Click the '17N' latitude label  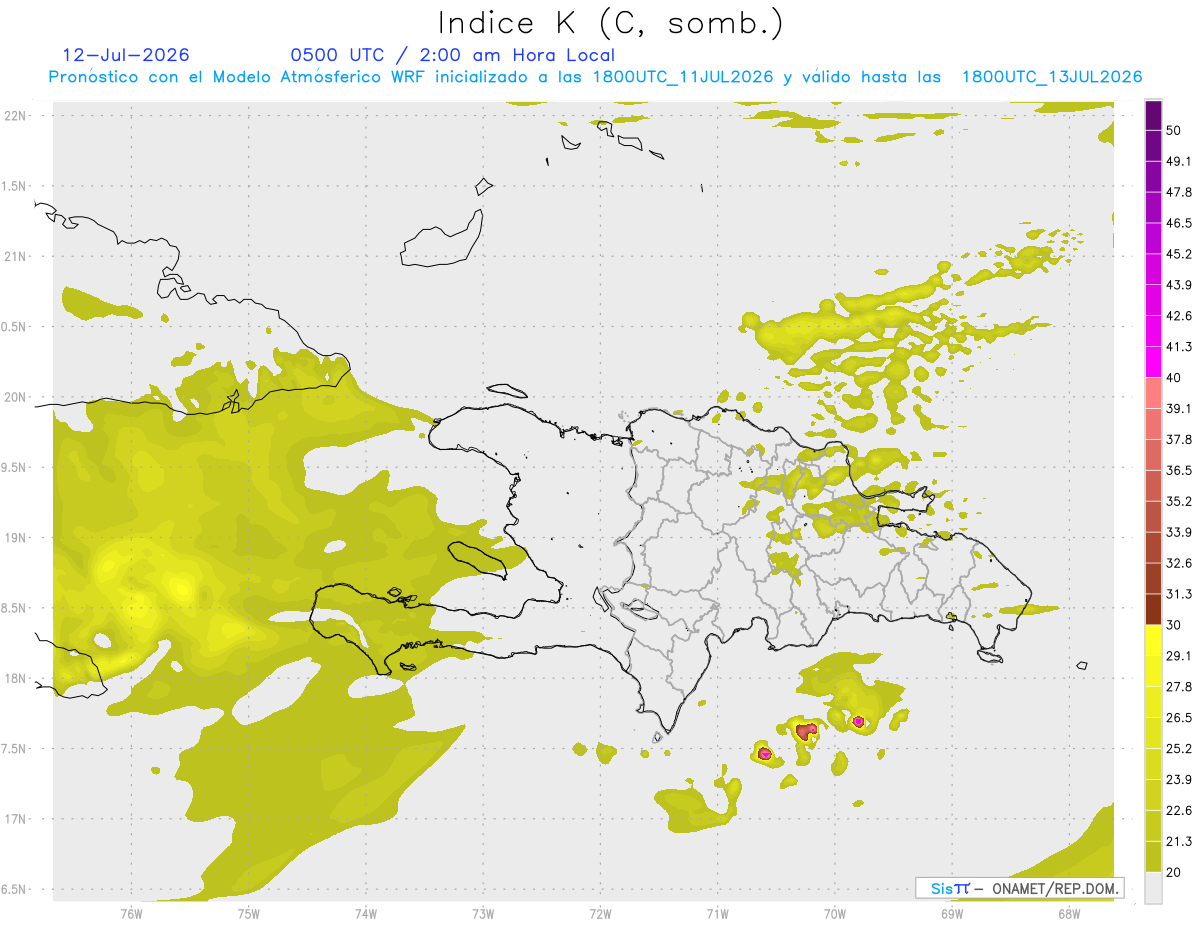(x=17, y=820)
